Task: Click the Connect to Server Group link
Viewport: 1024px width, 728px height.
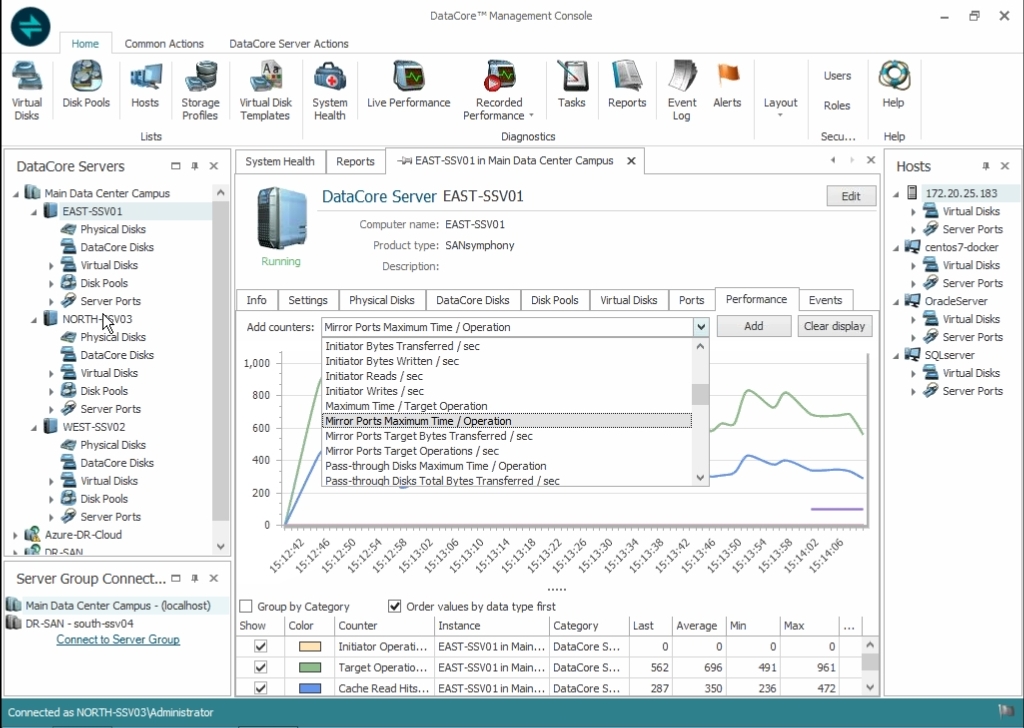Action: click(x=118, y=640)
